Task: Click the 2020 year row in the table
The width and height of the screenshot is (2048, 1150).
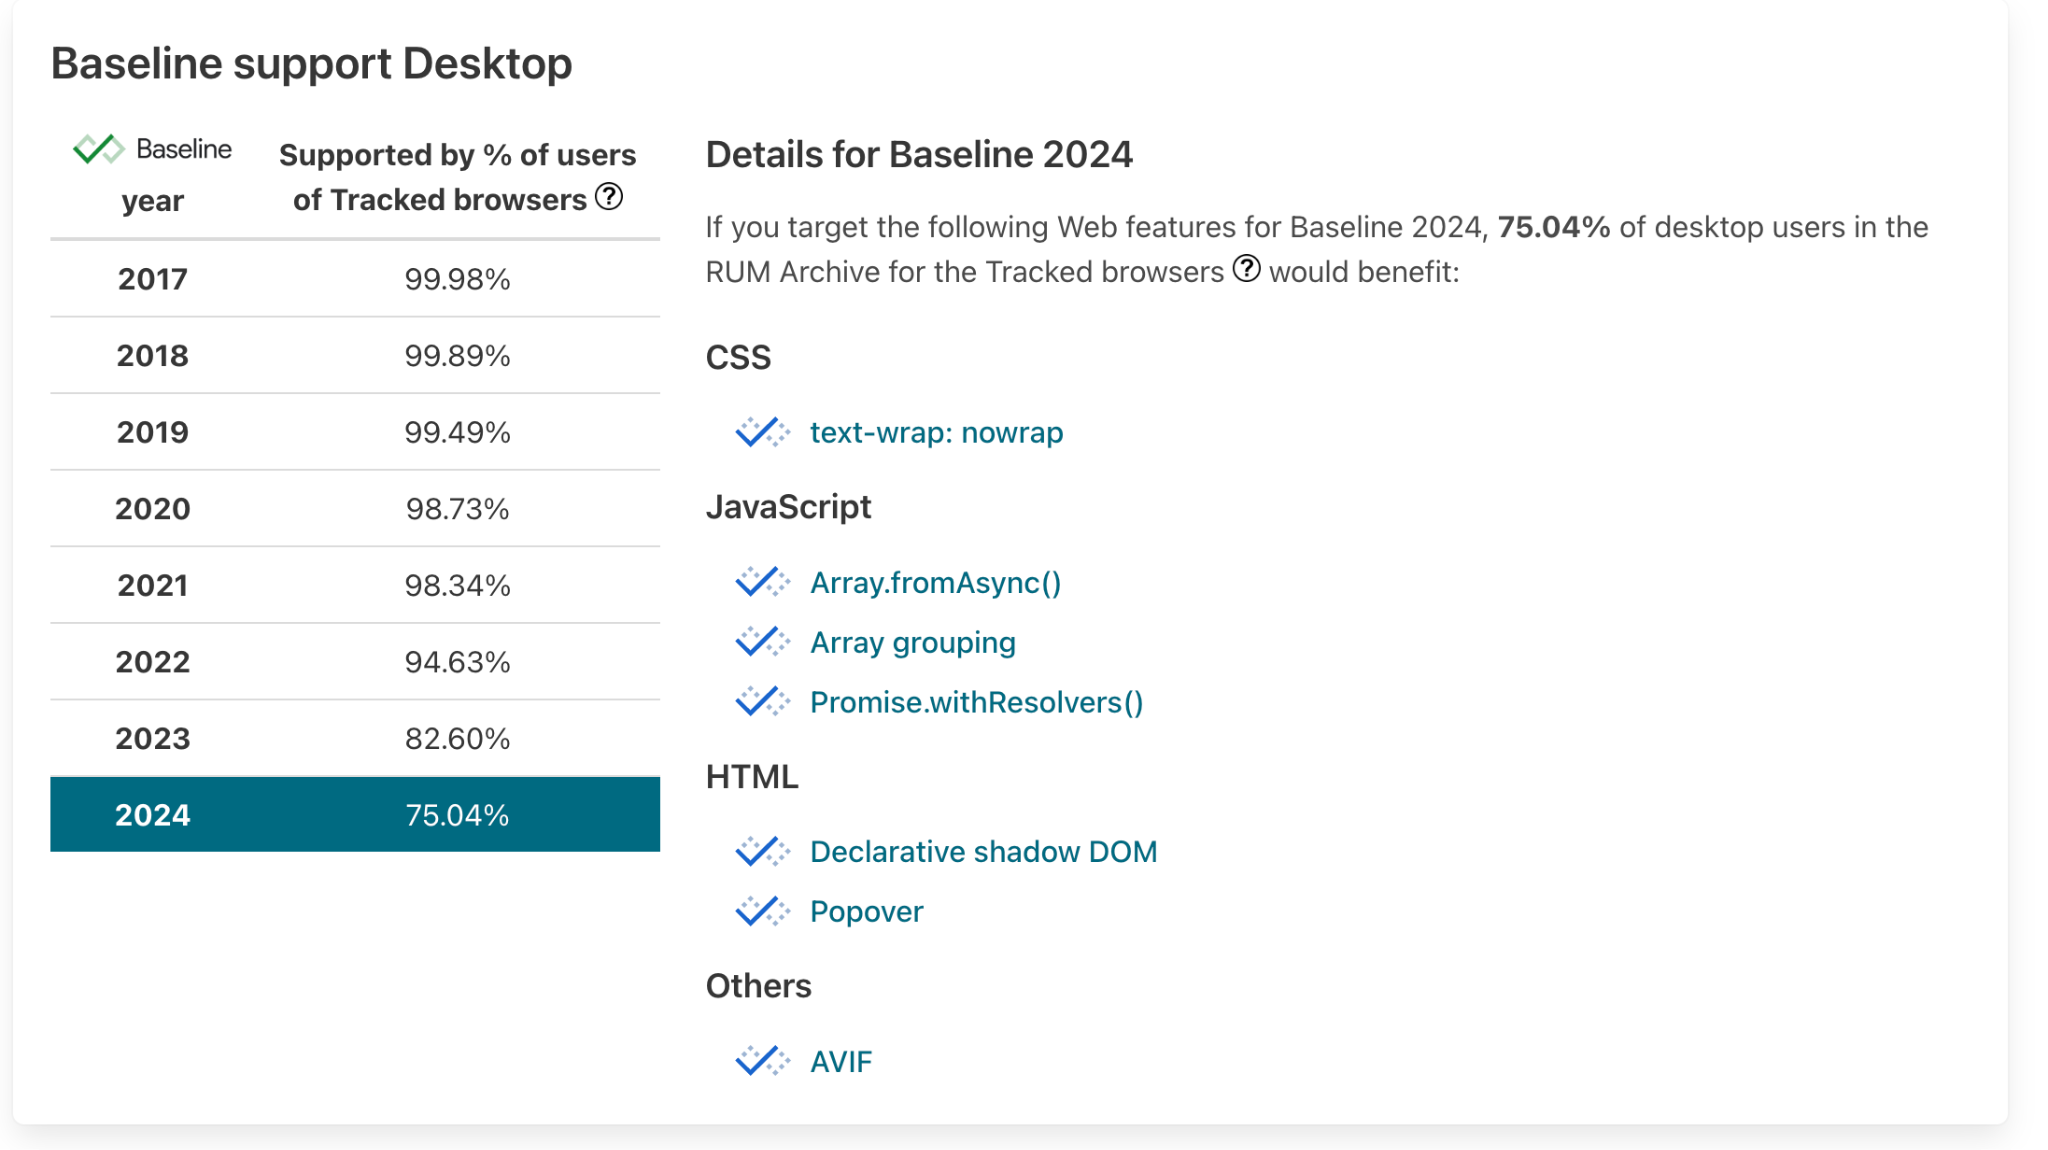Action: pyautogui.click(x=356, y=508)
